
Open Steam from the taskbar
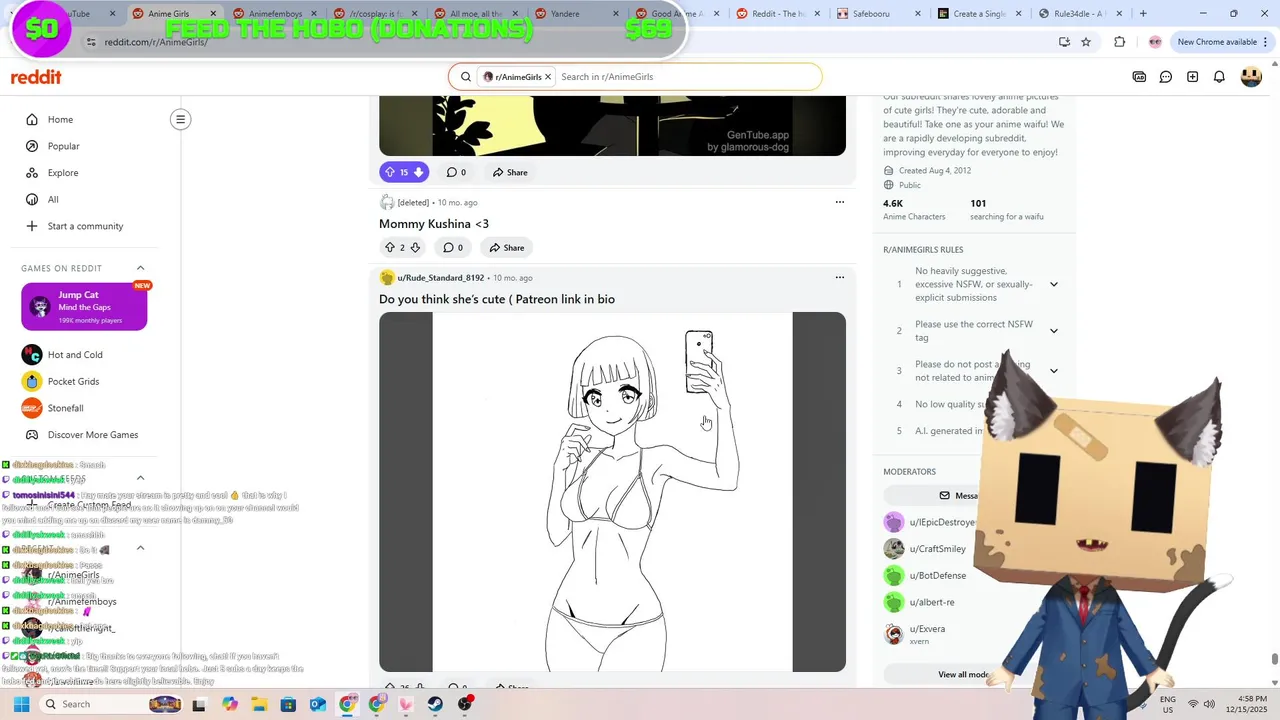(x=436, y=704)
